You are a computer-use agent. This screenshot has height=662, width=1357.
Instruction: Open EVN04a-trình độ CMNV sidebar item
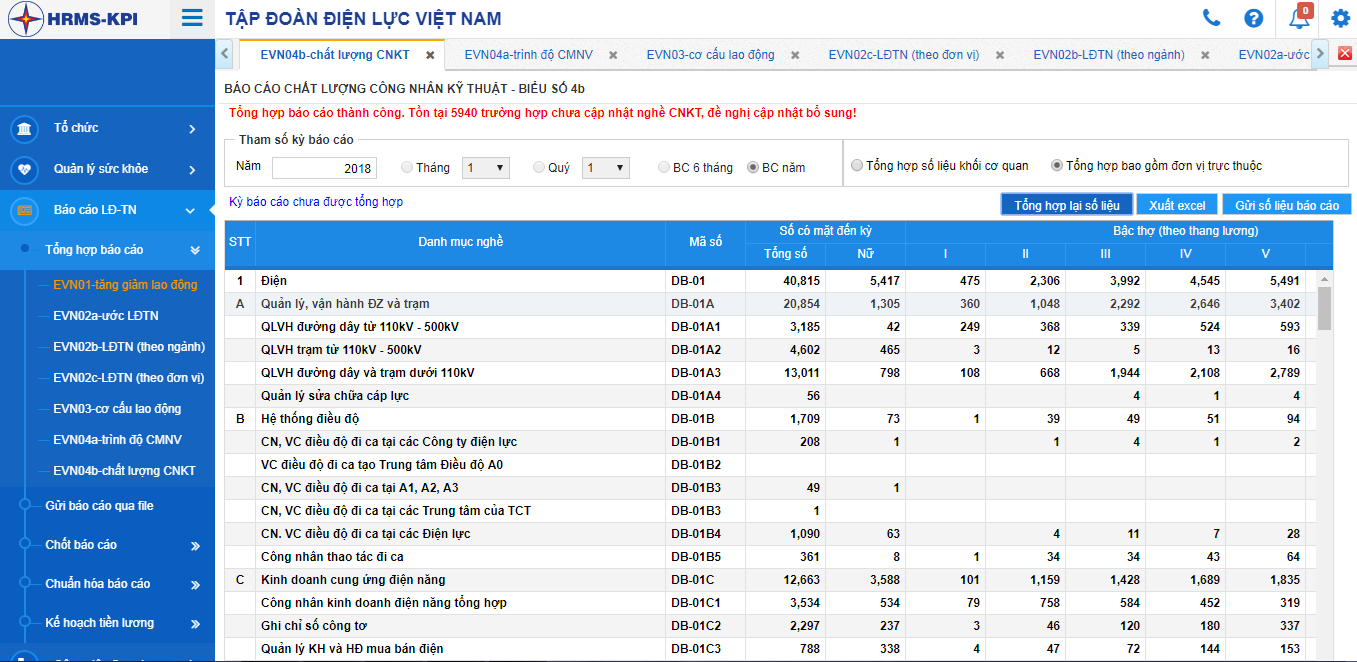(117, 440)
